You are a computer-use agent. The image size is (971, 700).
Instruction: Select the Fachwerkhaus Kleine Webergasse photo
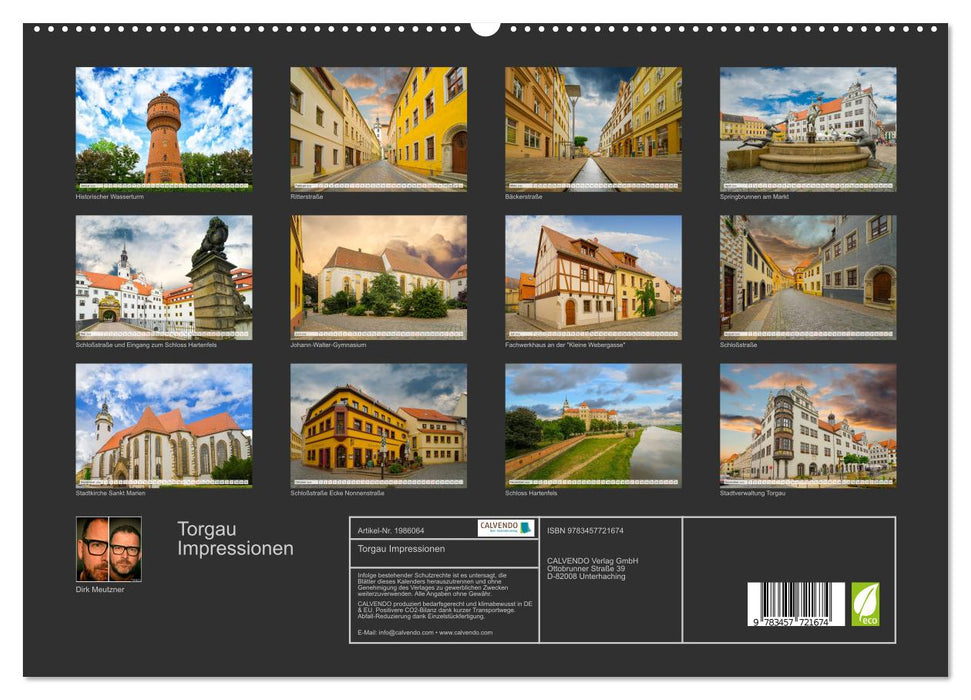tap(592, 275)
